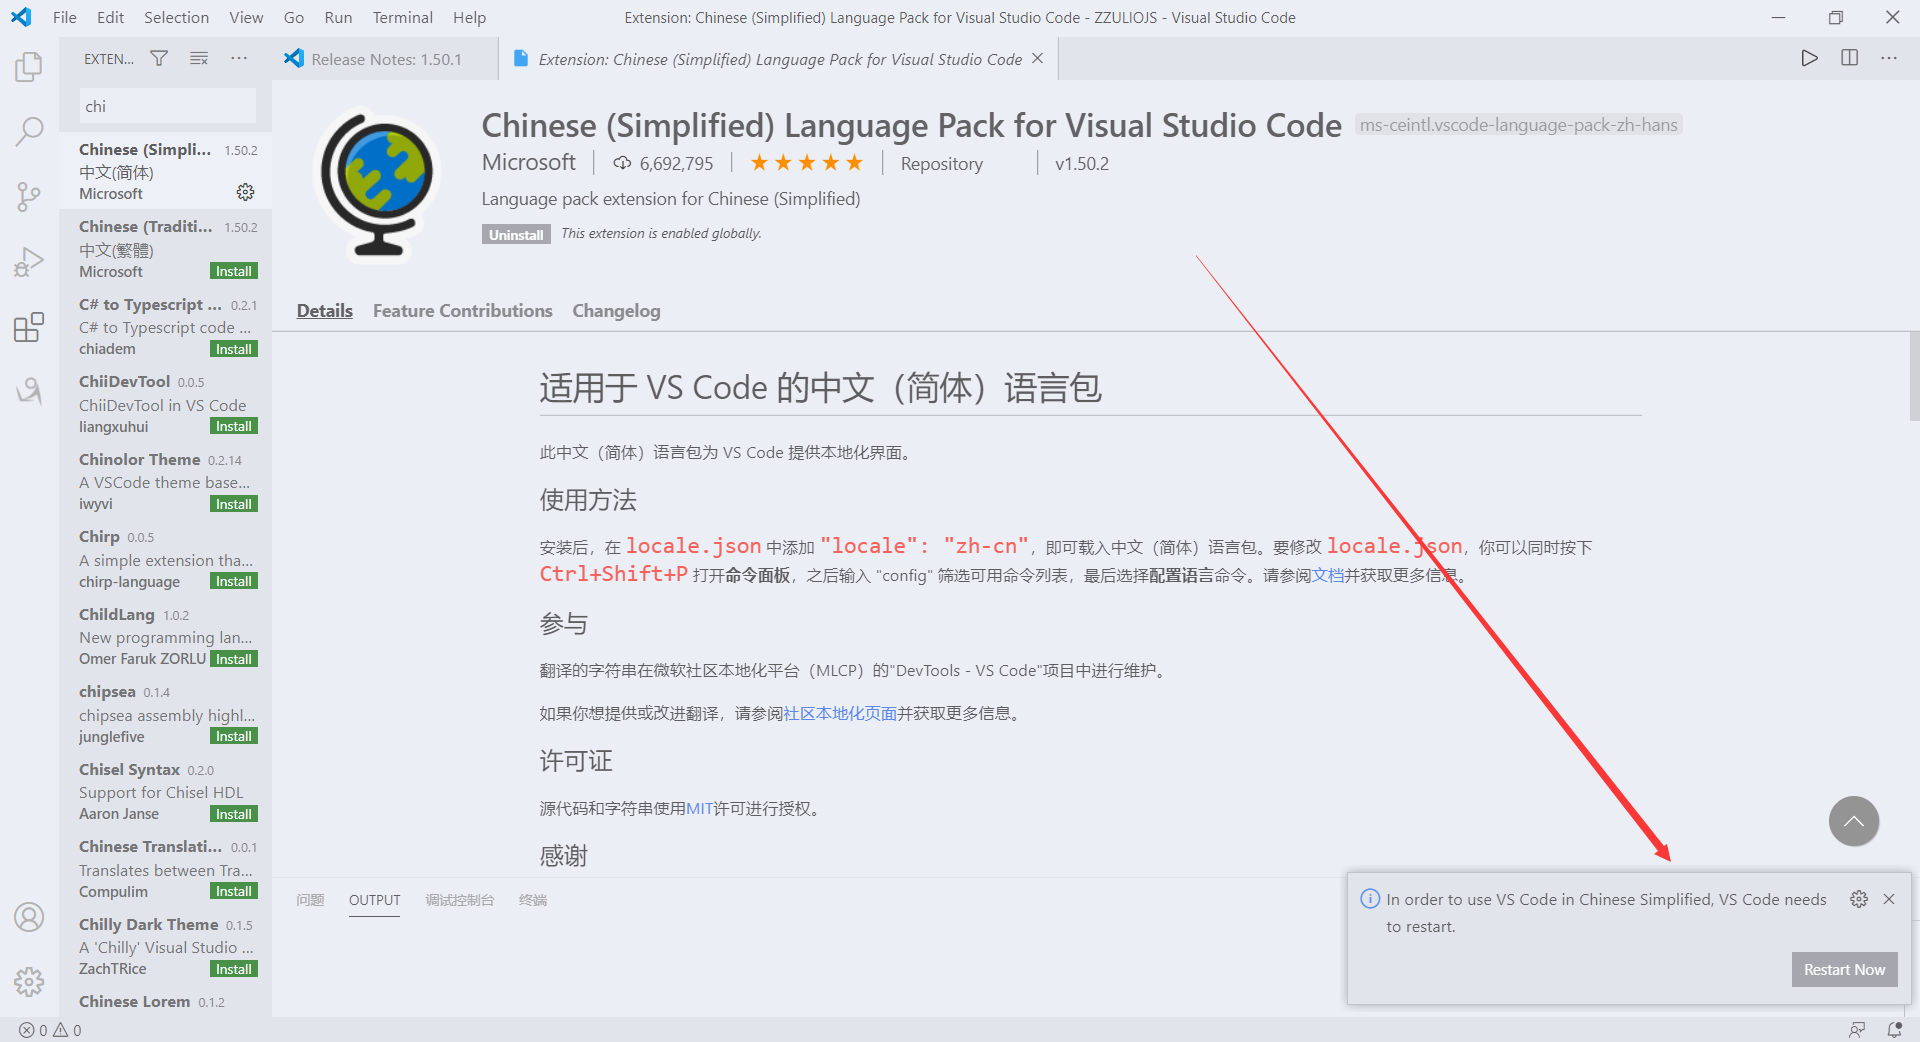Open the Manage gear at sidebar bottom
Image resolution: width=1920 pixels, height=1042 pixels.
coord(29,981)
